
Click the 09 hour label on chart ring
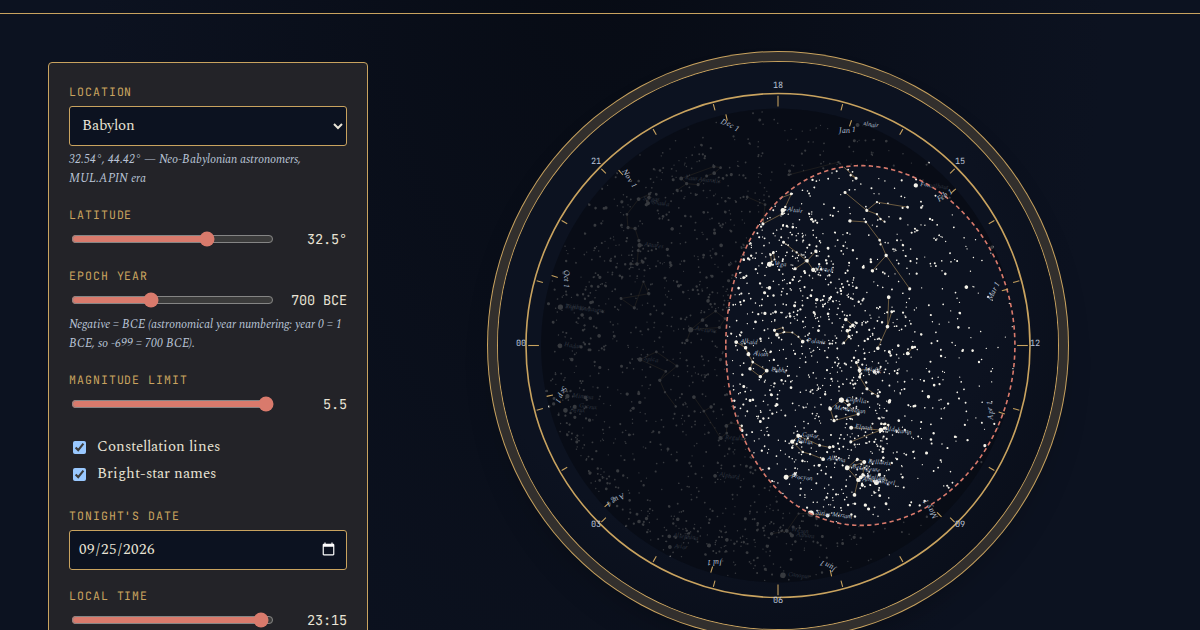point(960,524)
